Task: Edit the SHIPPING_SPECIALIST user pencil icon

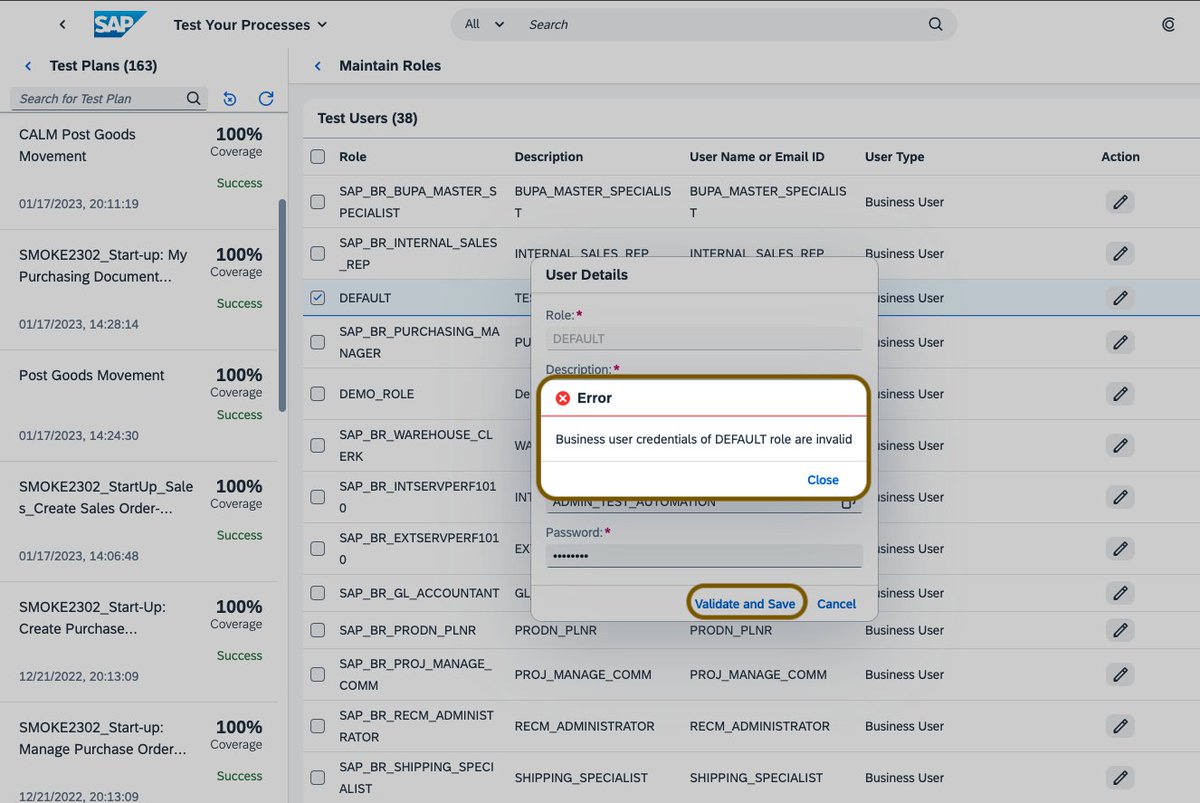Action: pos(1120,777)
